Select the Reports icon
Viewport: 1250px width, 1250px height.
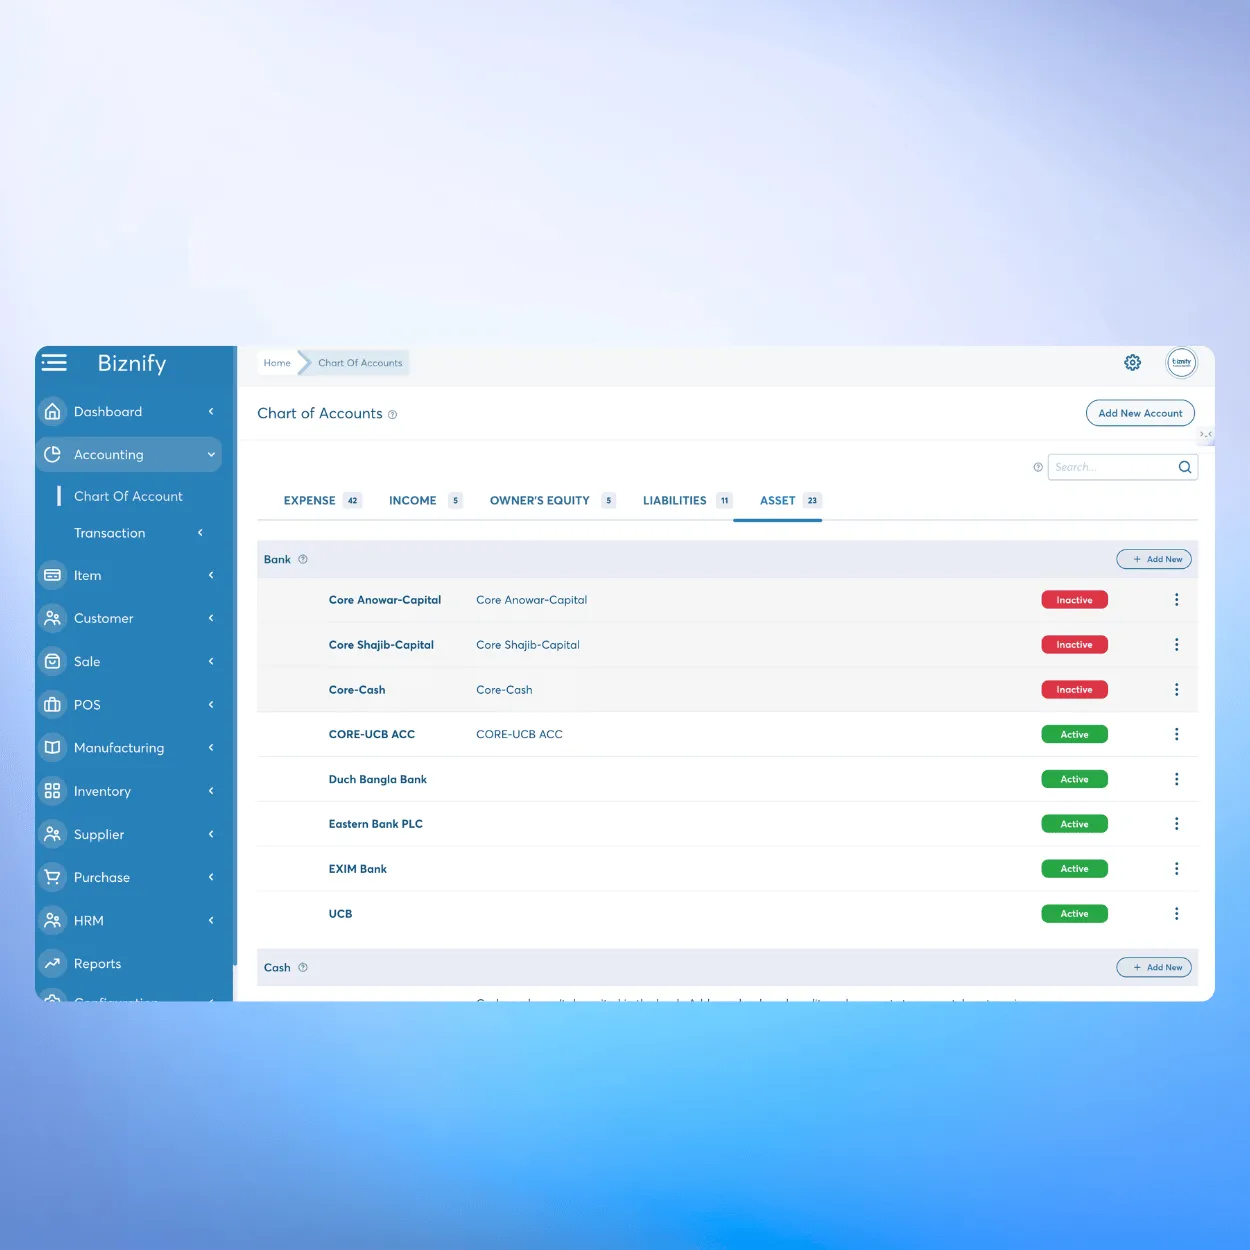[x=52, y=963]
